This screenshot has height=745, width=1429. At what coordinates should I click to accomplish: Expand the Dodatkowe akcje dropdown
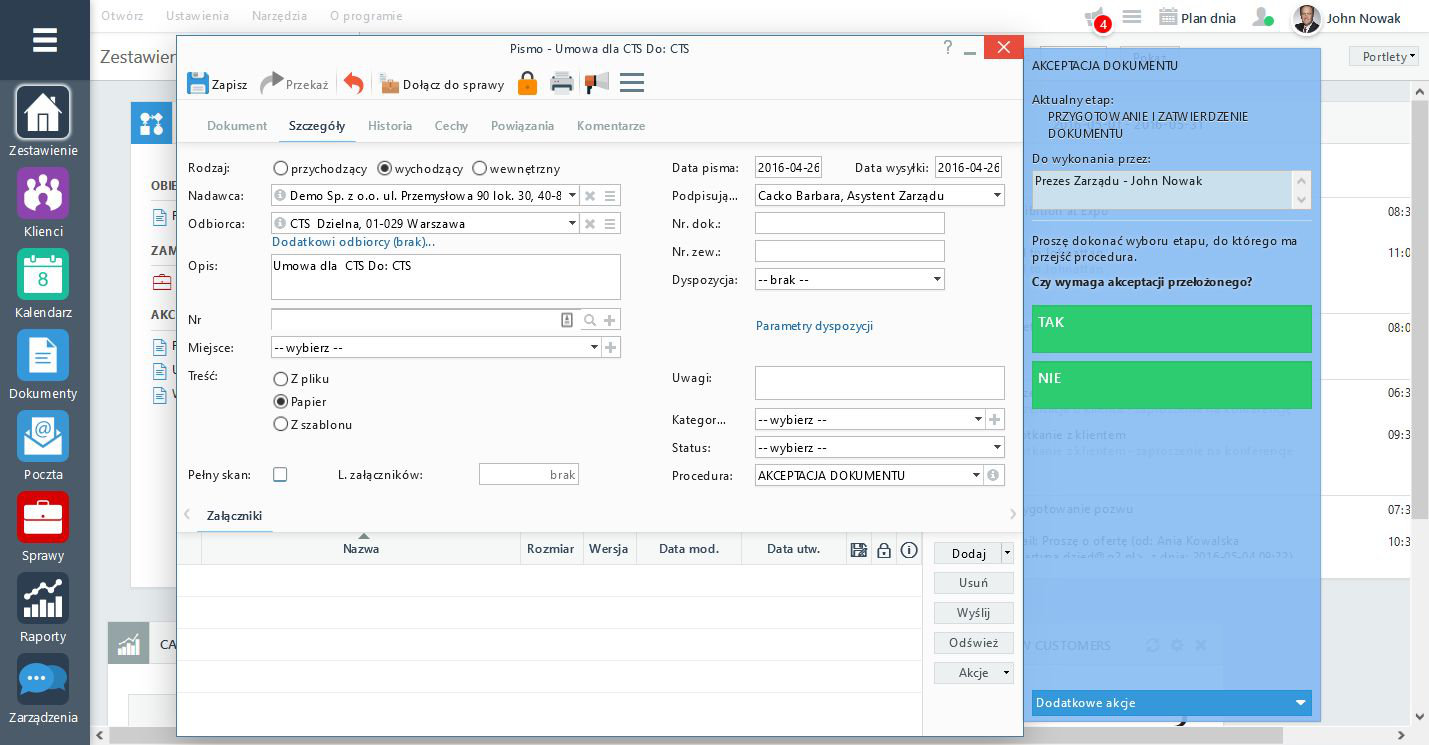click(x=1300, y=703)
